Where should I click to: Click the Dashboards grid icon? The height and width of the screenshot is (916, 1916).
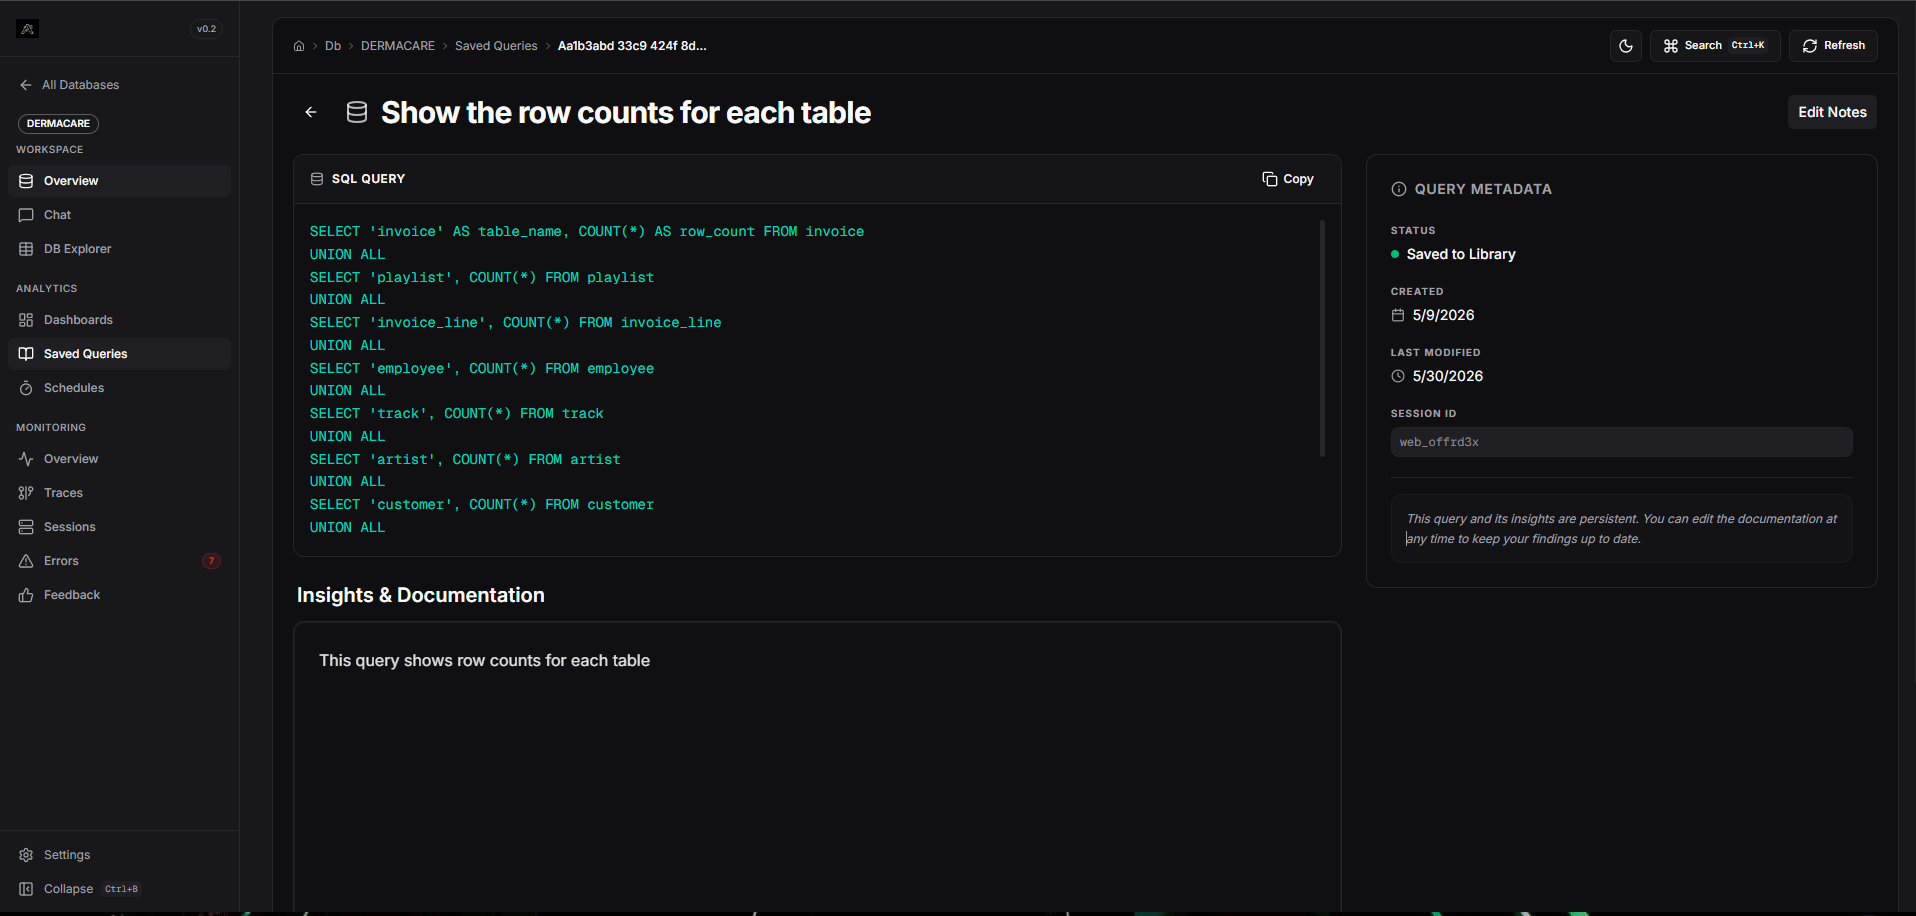coord(26,320)
